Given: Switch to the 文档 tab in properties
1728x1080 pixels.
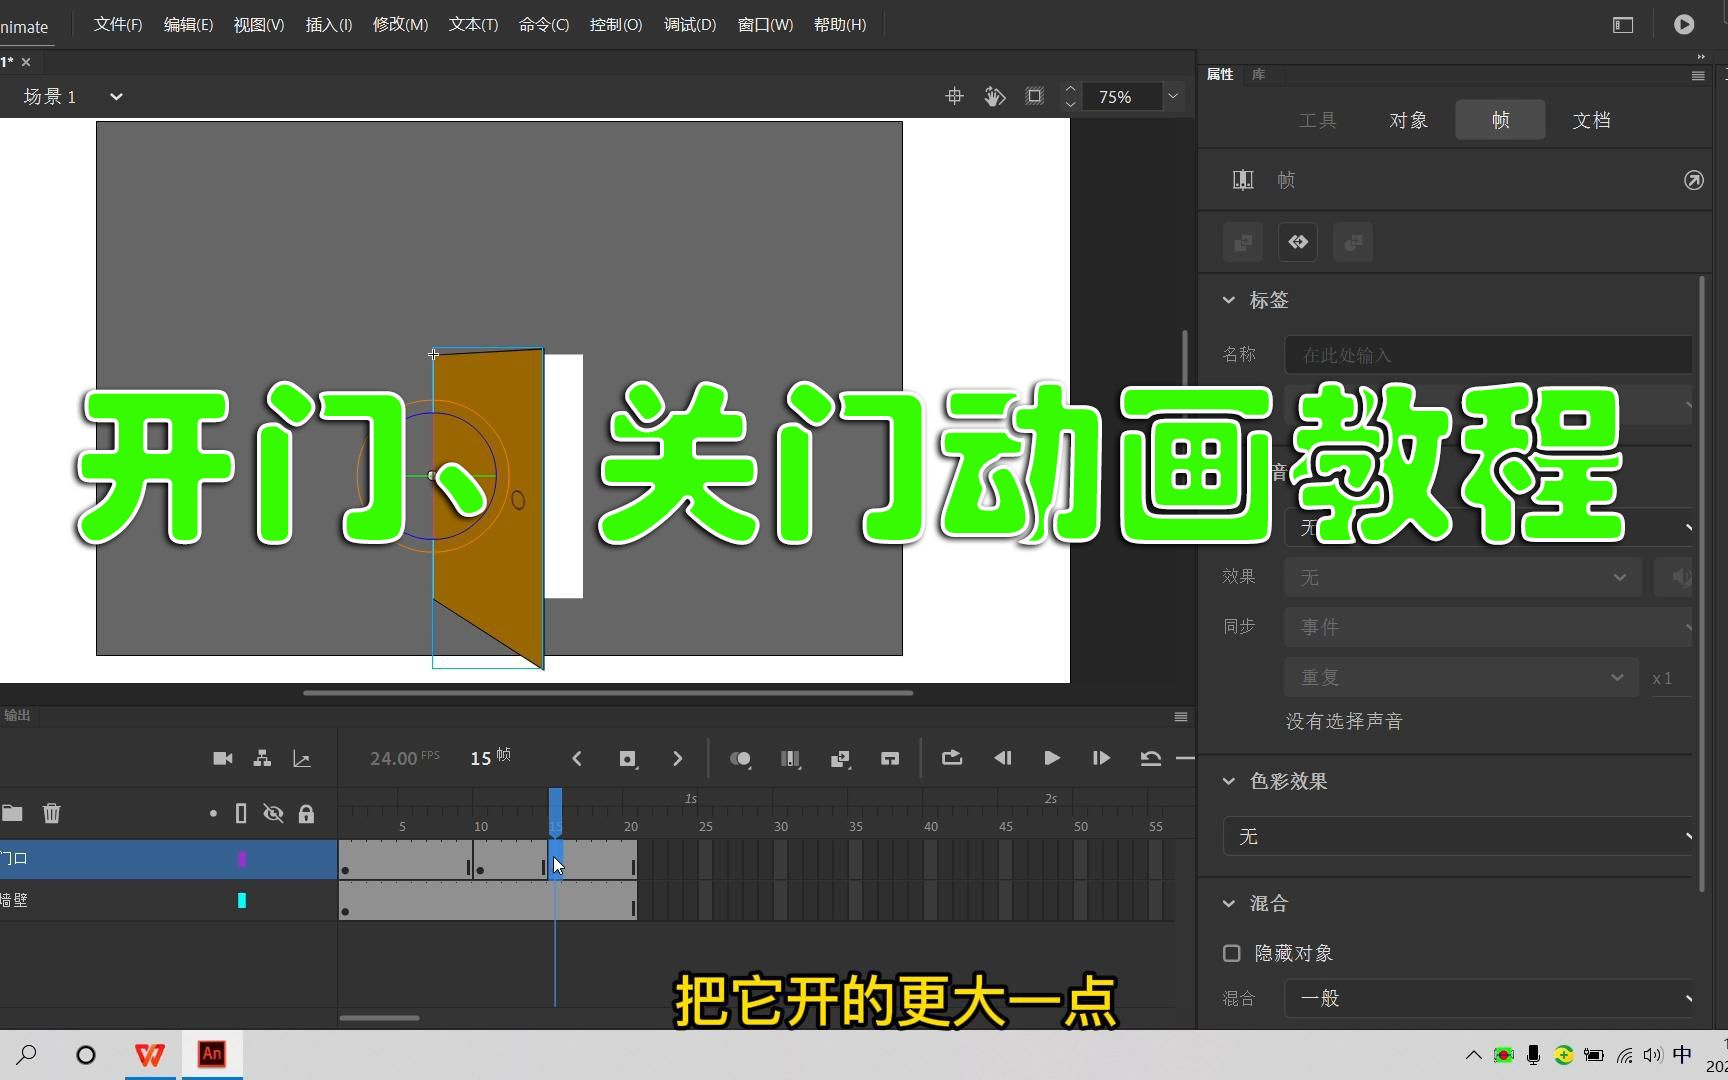Looking at the screenshot, I should 1591,119.
